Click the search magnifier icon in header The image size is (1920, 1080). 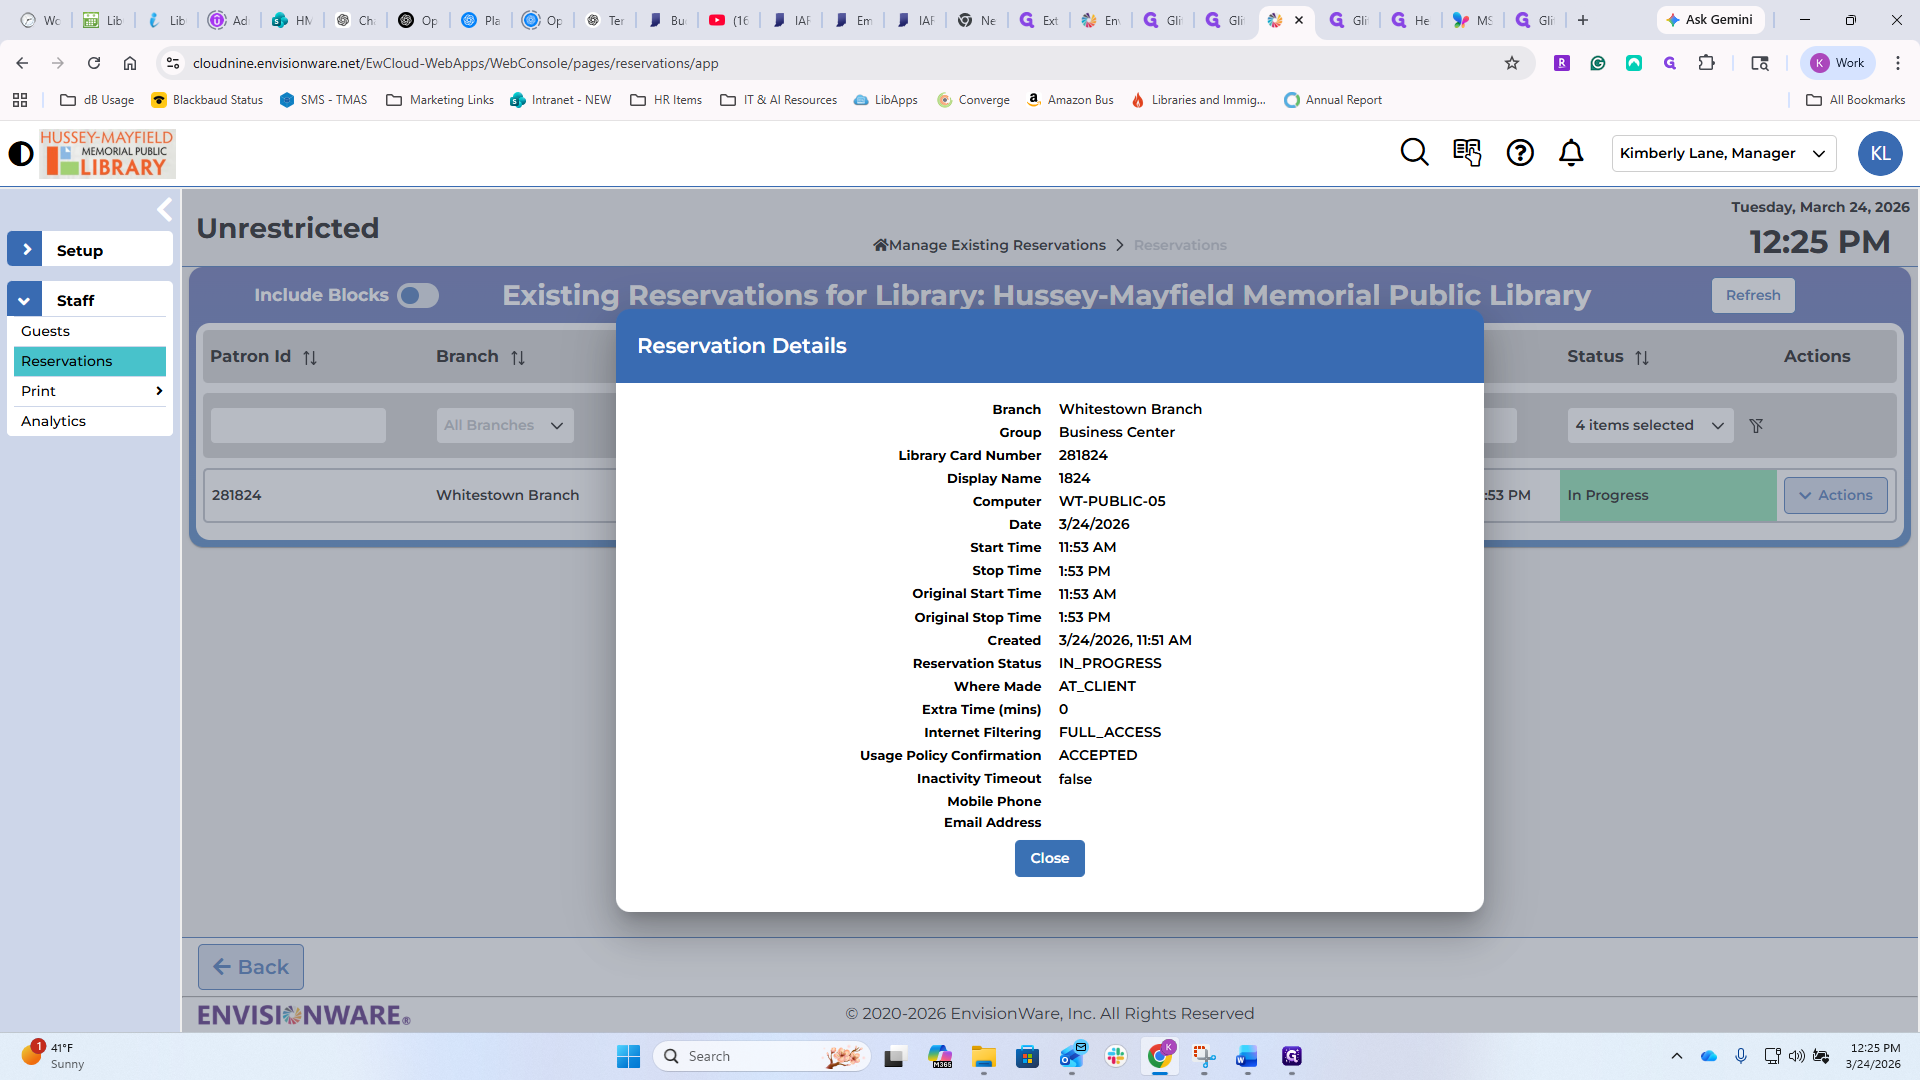tap(1414, 153)
